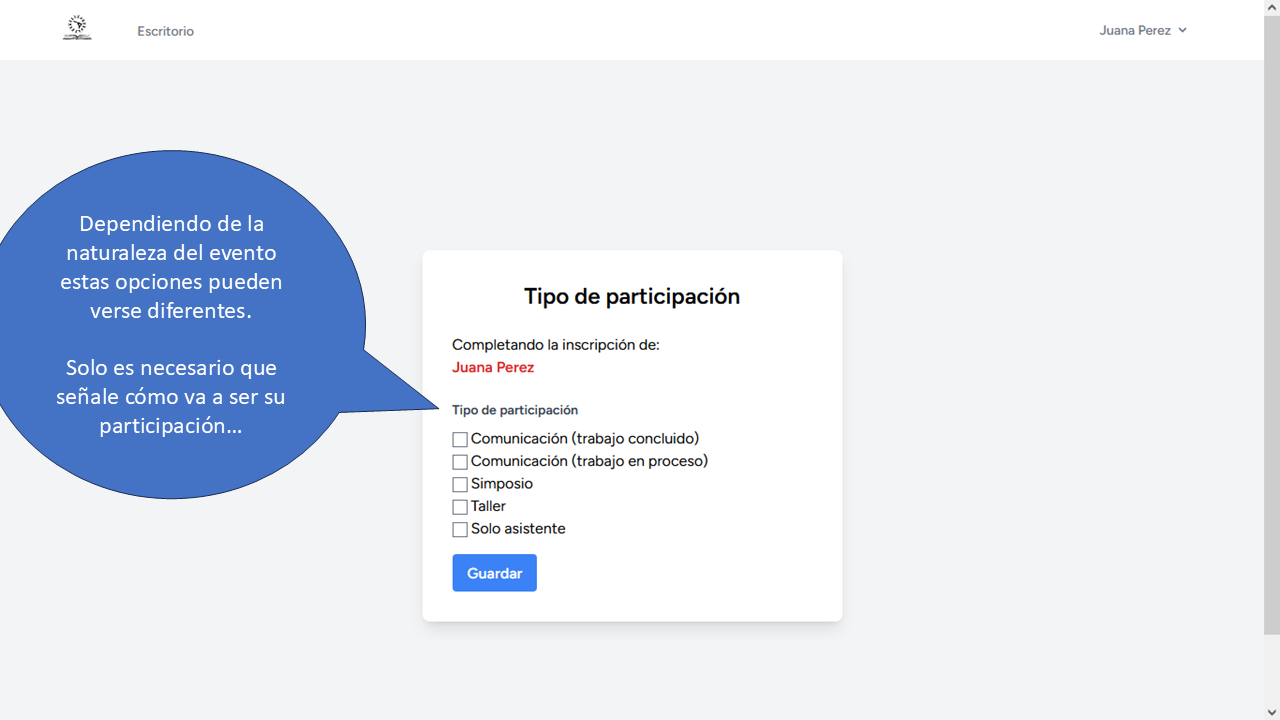Click the 'Simposio' option label text

point(502,484)
